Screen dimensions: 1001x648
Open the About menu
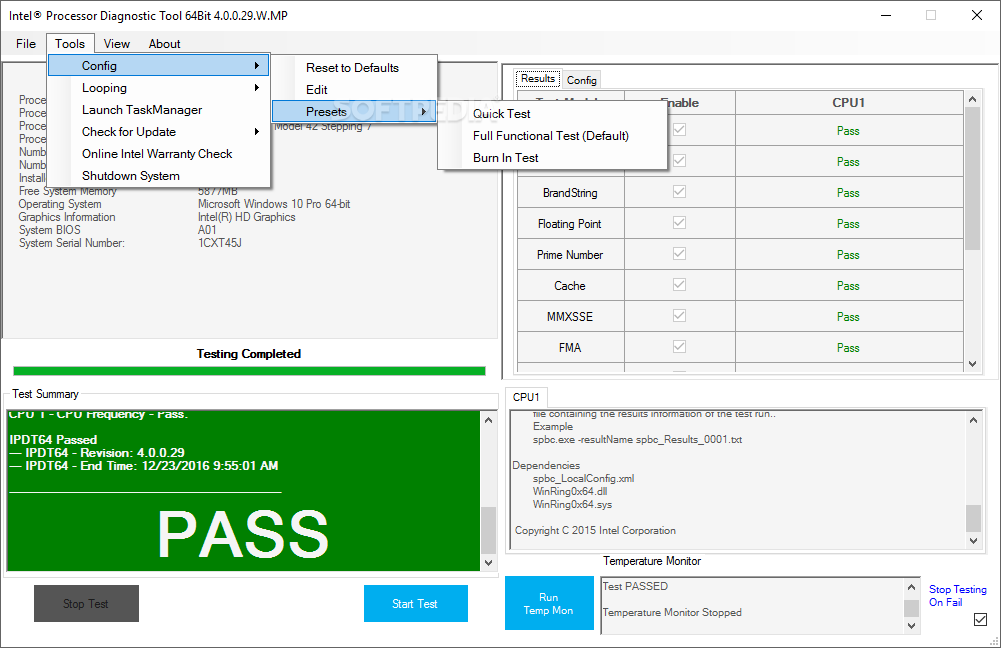[x=165, y=43]
